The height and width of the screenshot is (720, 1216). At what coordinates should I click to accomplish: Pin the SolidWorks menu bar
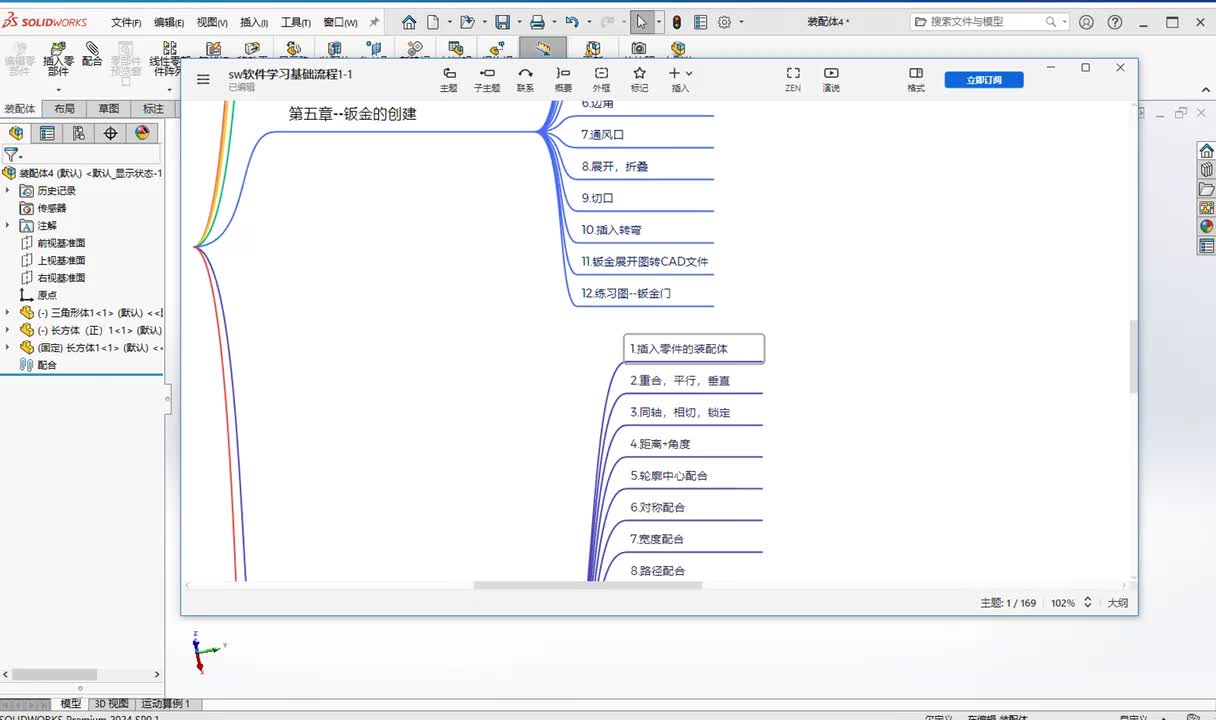(x=374, y=22)
